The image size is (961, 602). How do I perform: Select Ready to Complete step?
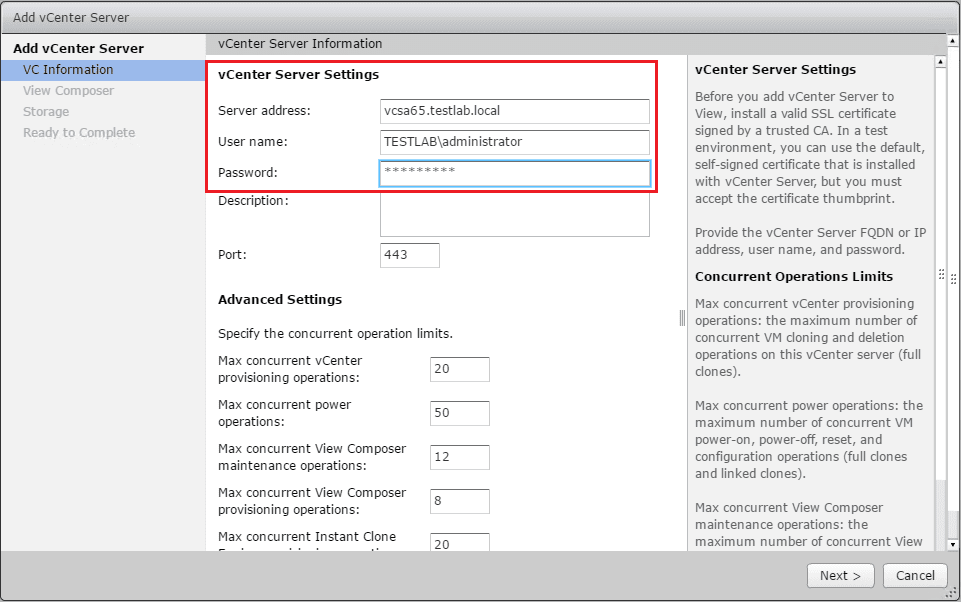coord(79,133)
